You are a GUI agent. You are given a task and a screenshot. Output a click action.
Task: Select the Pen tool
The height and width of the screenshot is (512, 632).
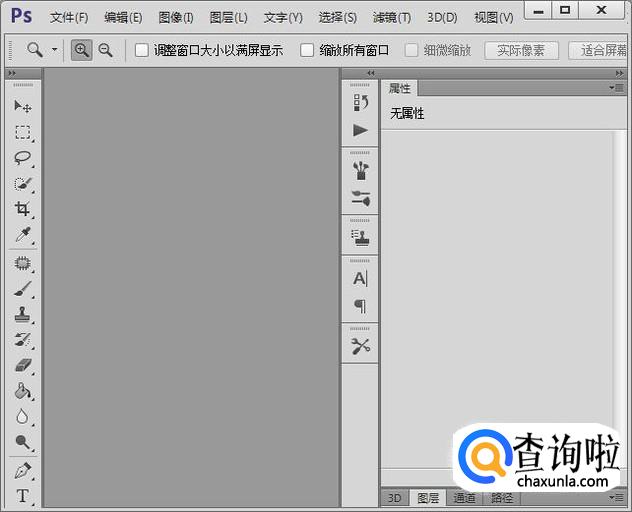23,471
